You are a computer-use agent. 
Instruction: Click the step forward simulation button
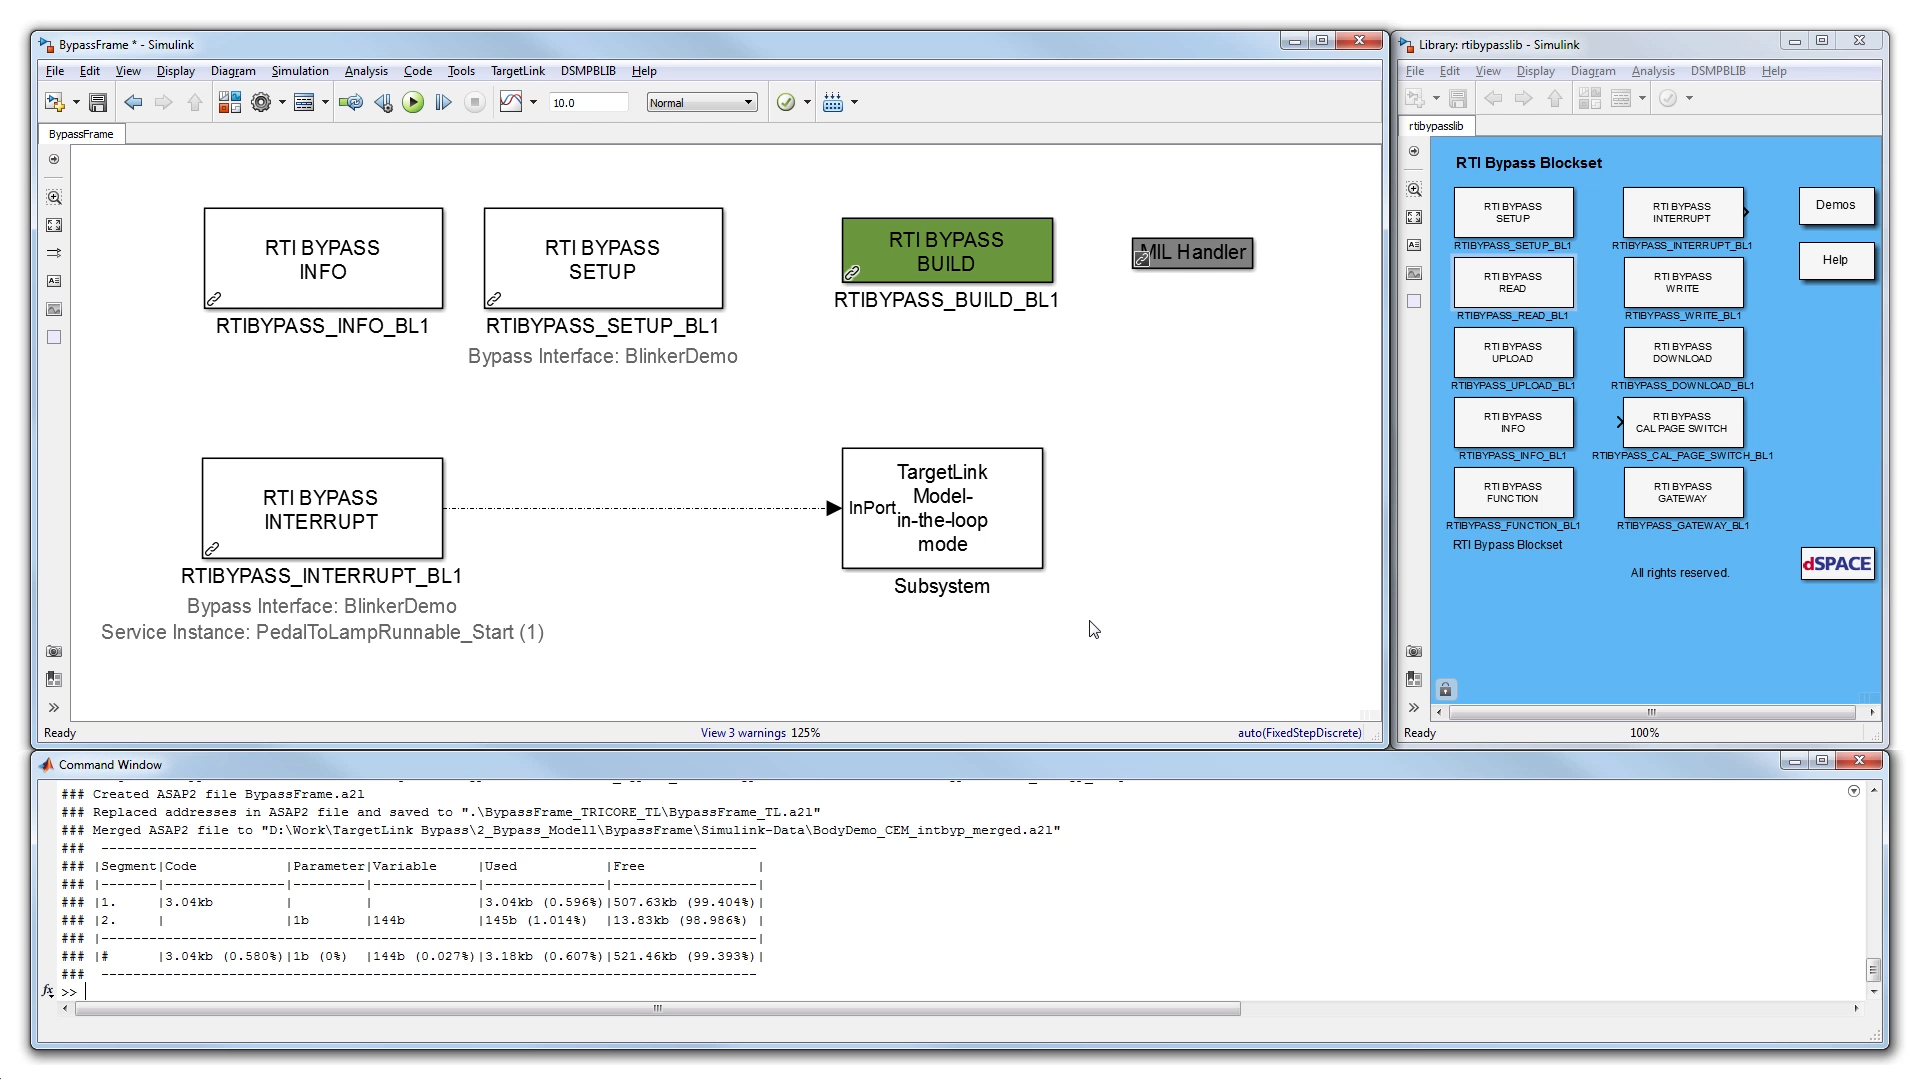coord(444,102)
